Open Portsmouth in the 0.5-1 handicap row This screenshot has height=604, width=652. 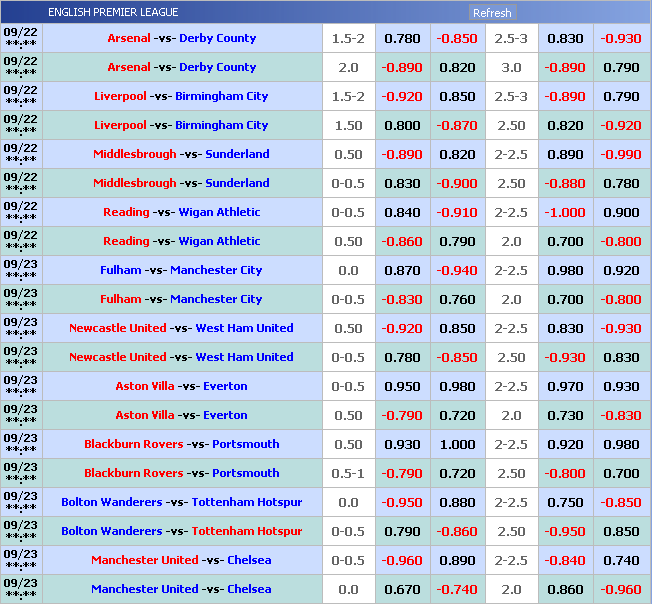point(246,473)
